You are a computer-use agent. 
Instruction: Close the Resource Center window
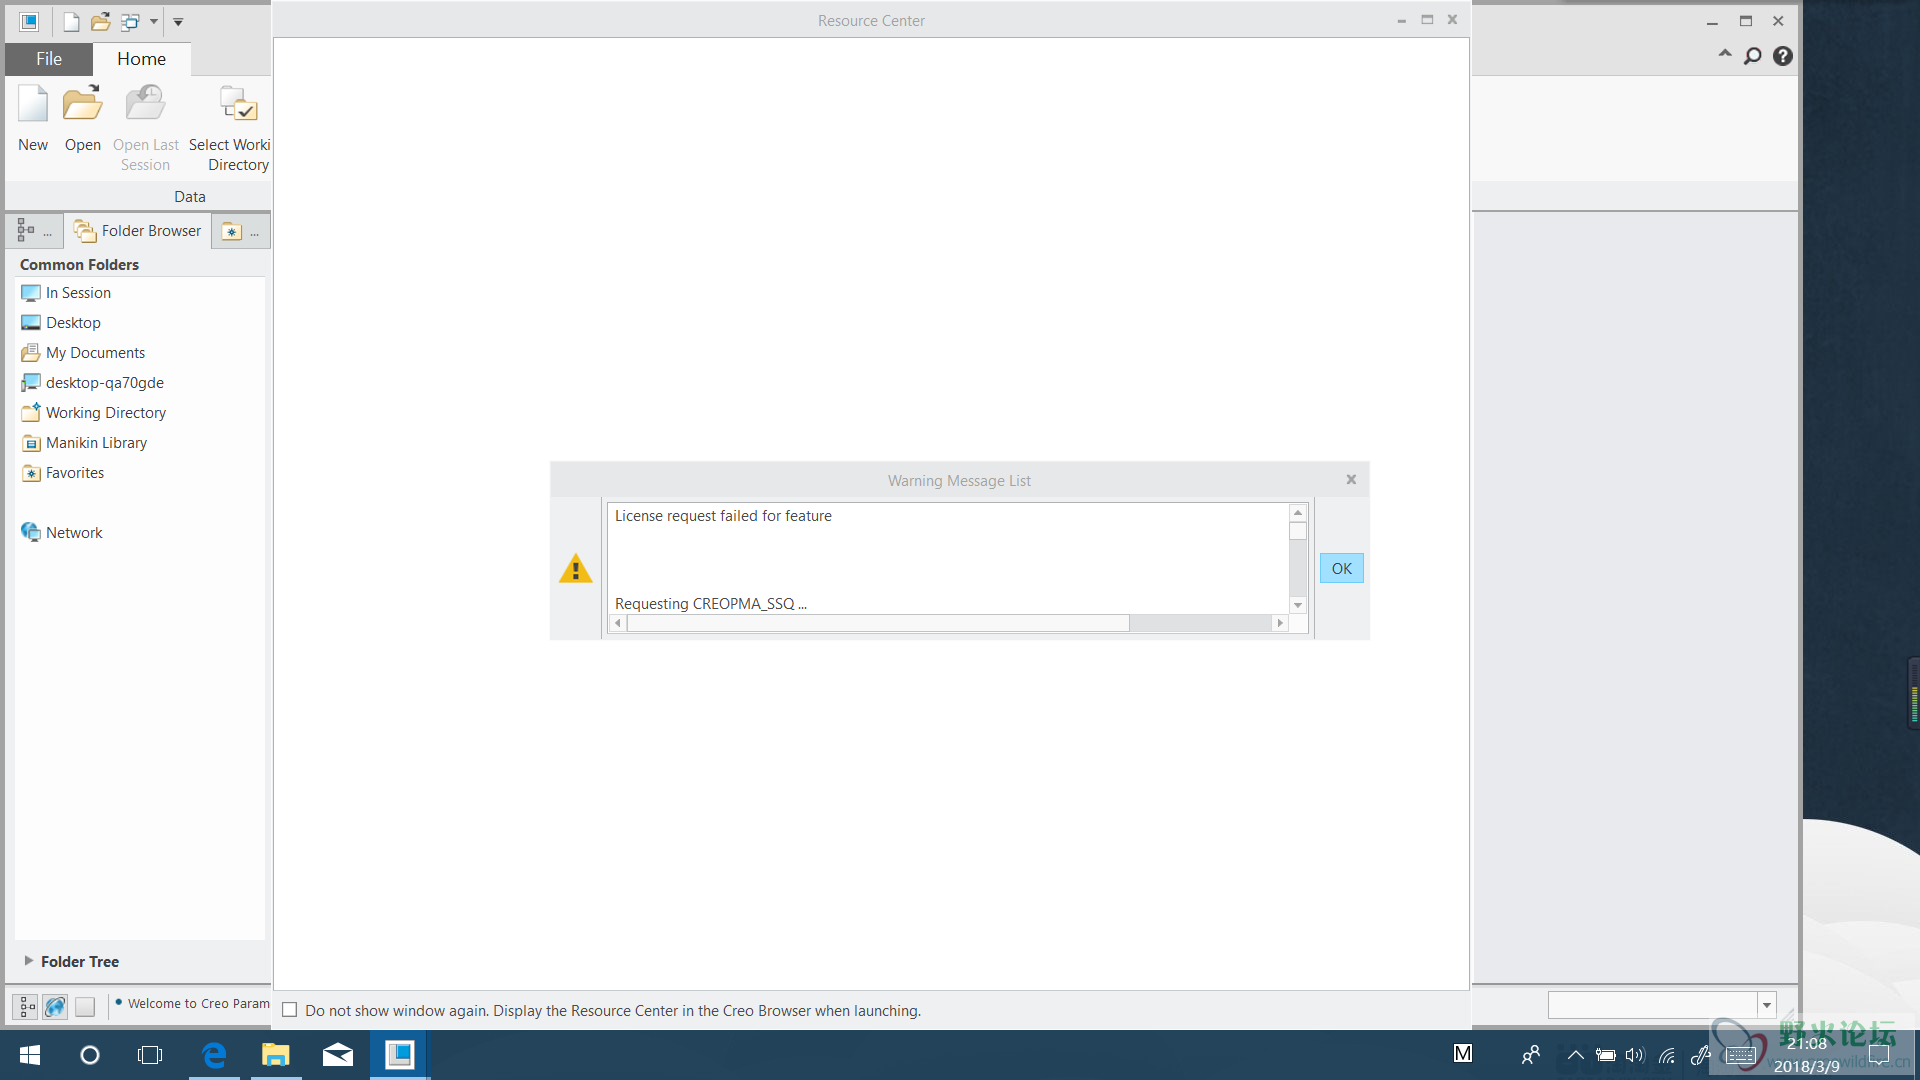(1452, 20)
